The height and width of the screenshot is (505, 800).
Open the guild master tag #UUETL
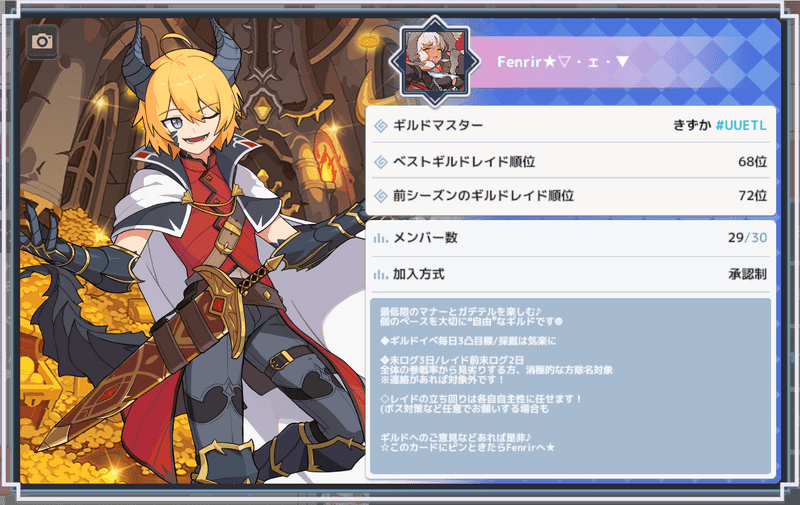pyautogui.click(x=741, y=125)
